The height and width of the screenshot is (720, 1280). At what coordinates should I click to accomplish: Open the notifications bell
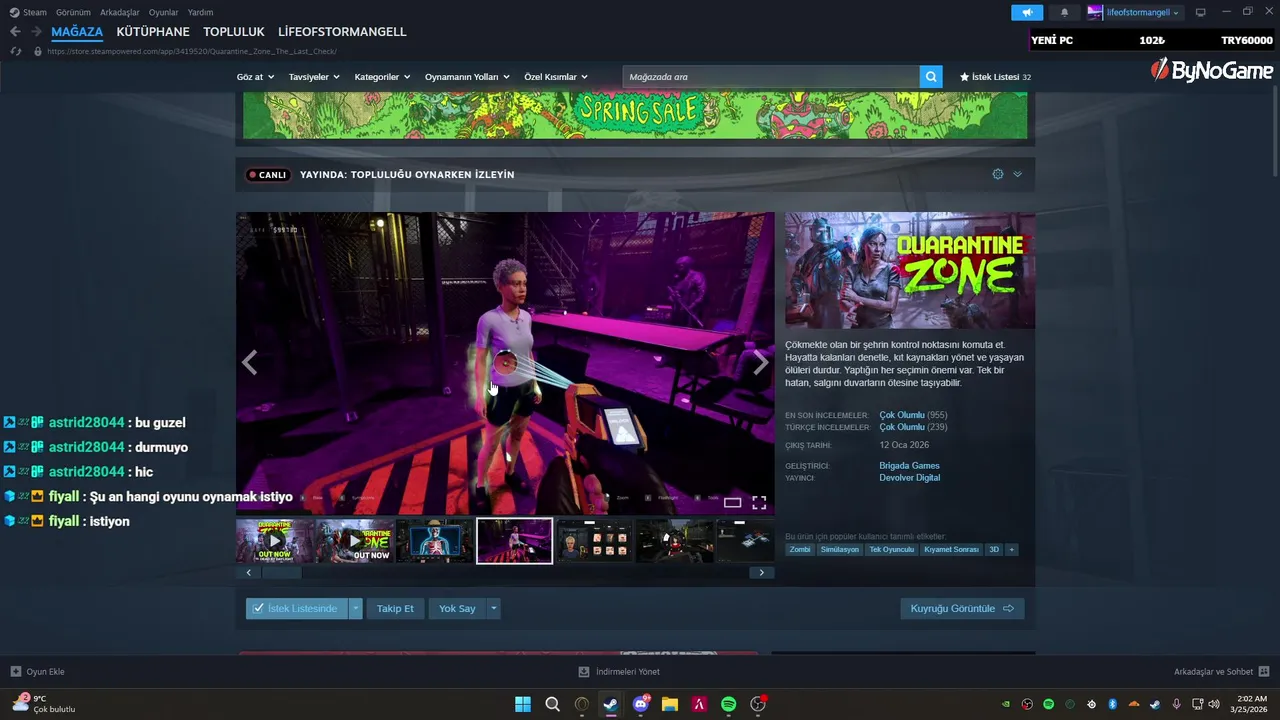1064,12
